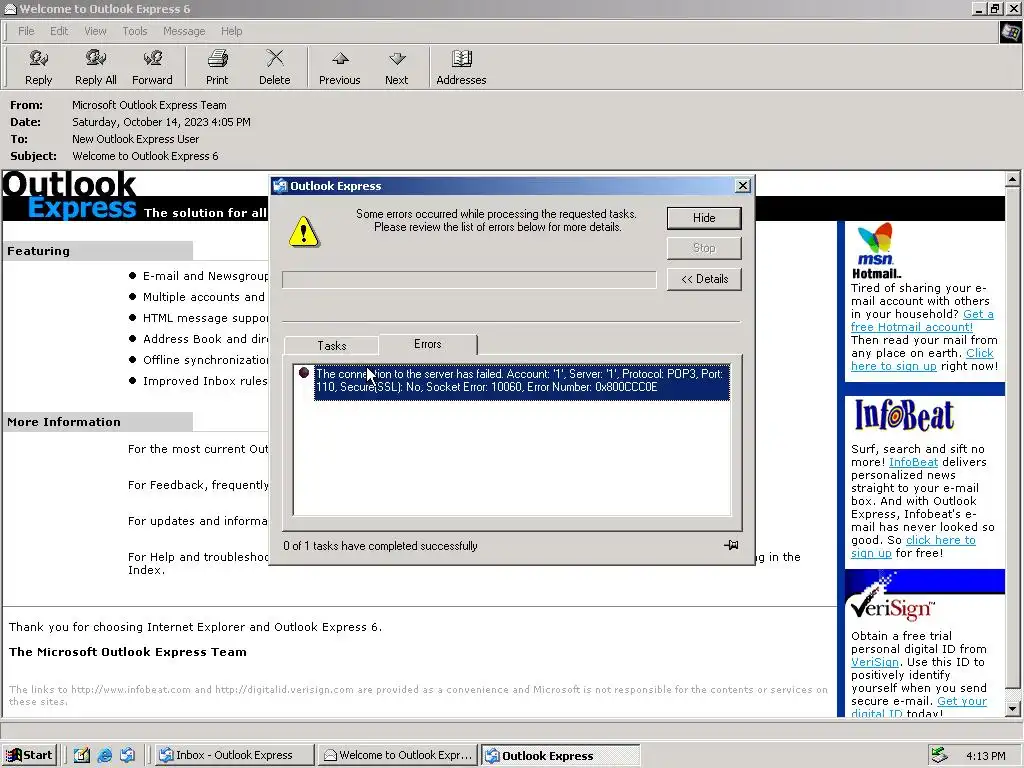This screenshot has width=1024, height=768.
Task: Click the InfoBeat logo
Action: [904, 415]
